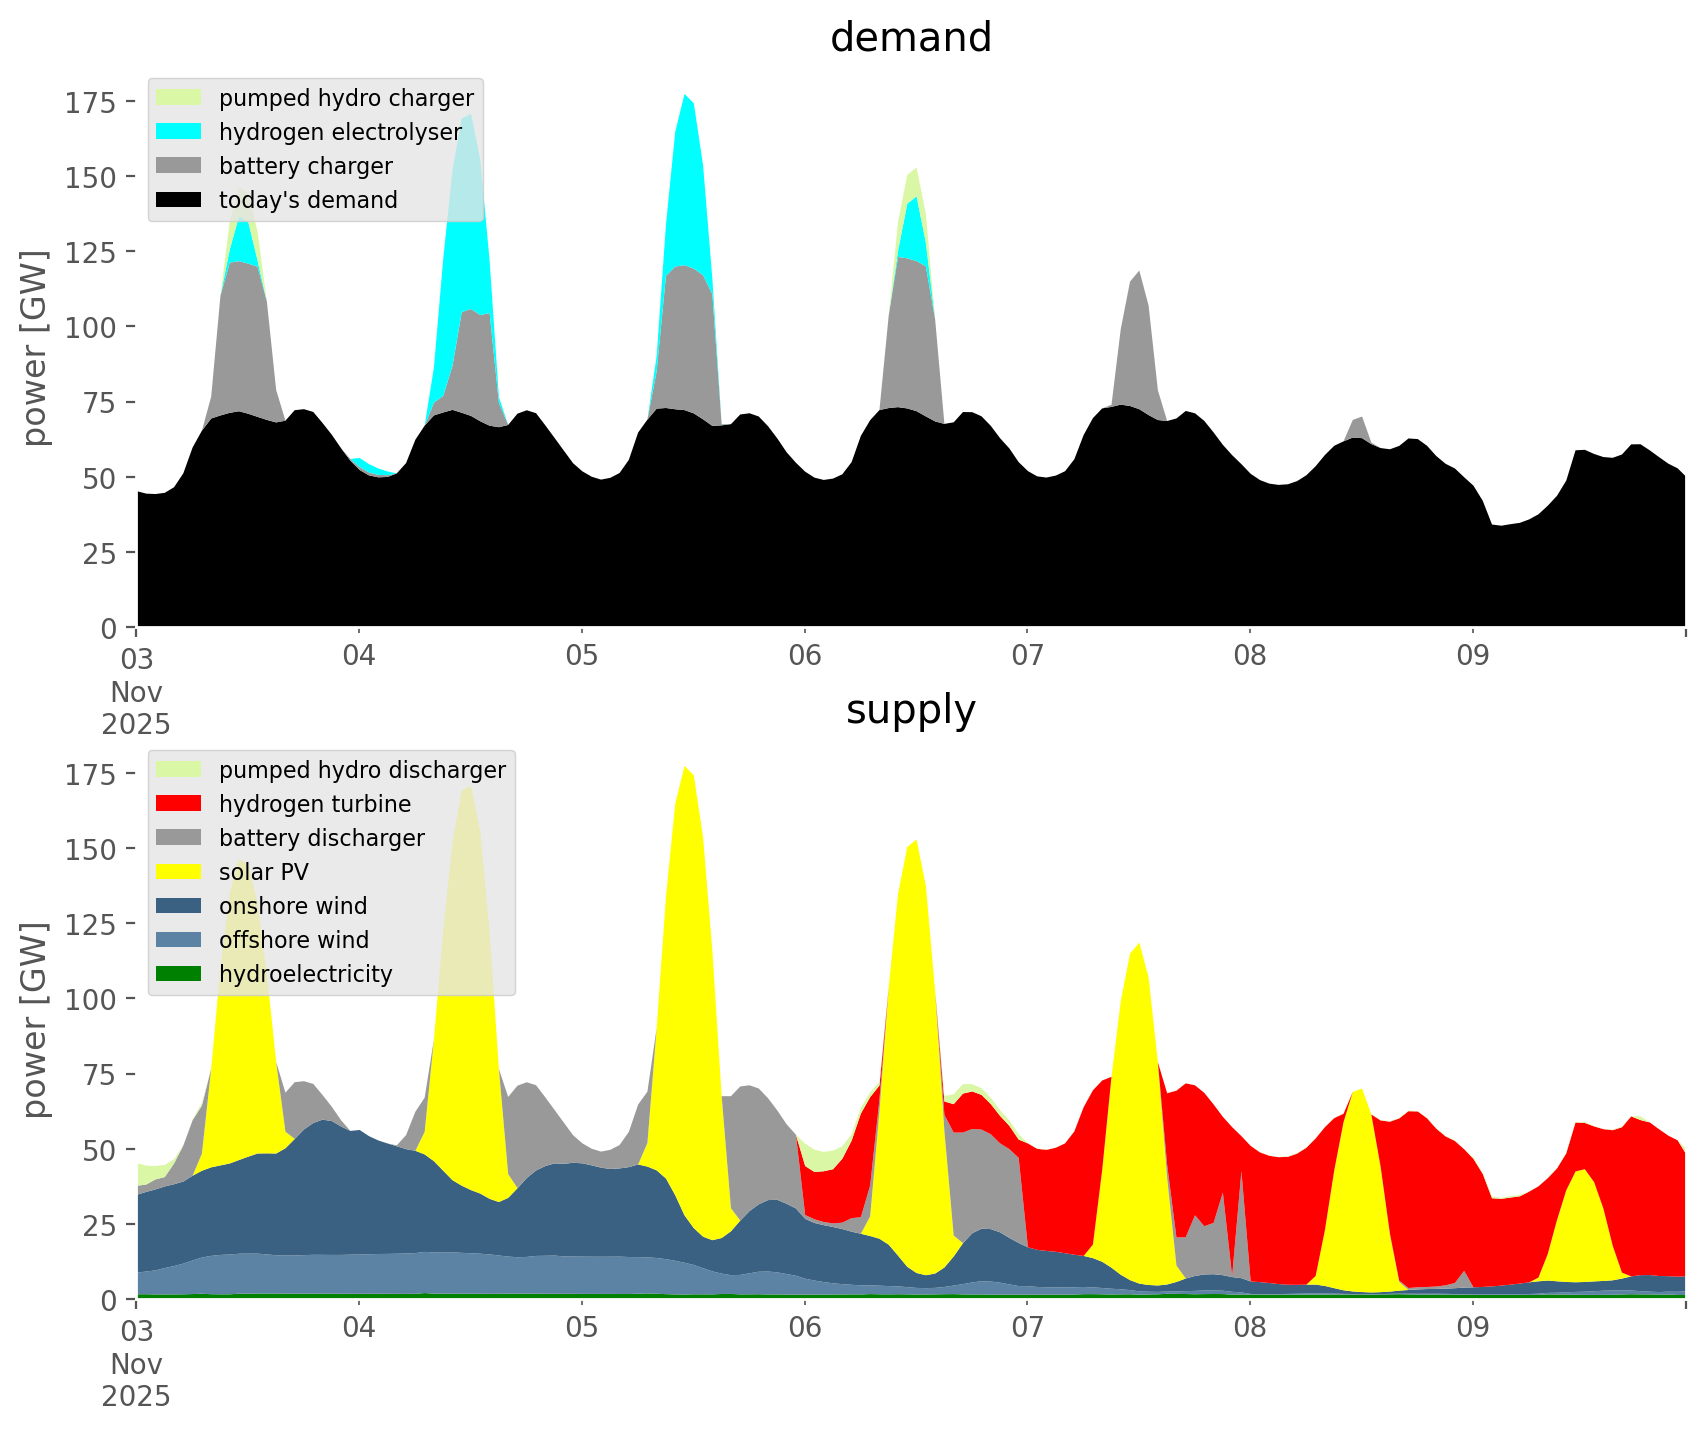
Task: Click the 08 date tick on supply chart
Action: click(1249, 1328)
